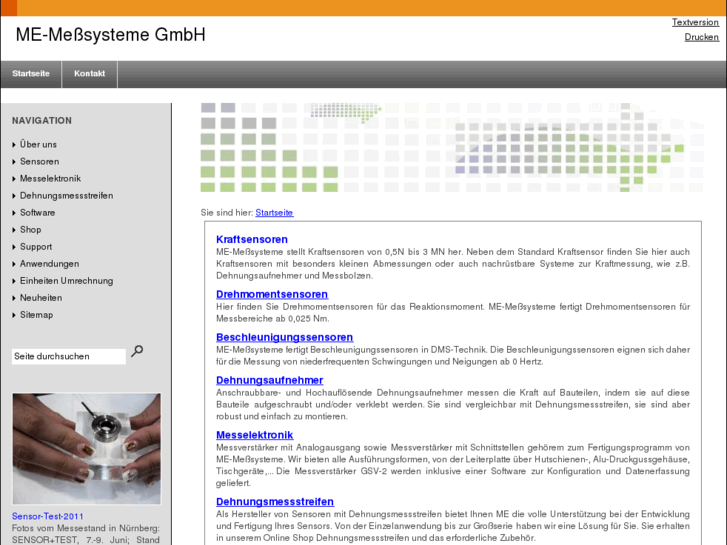Click the search magnifier icon

137,351
